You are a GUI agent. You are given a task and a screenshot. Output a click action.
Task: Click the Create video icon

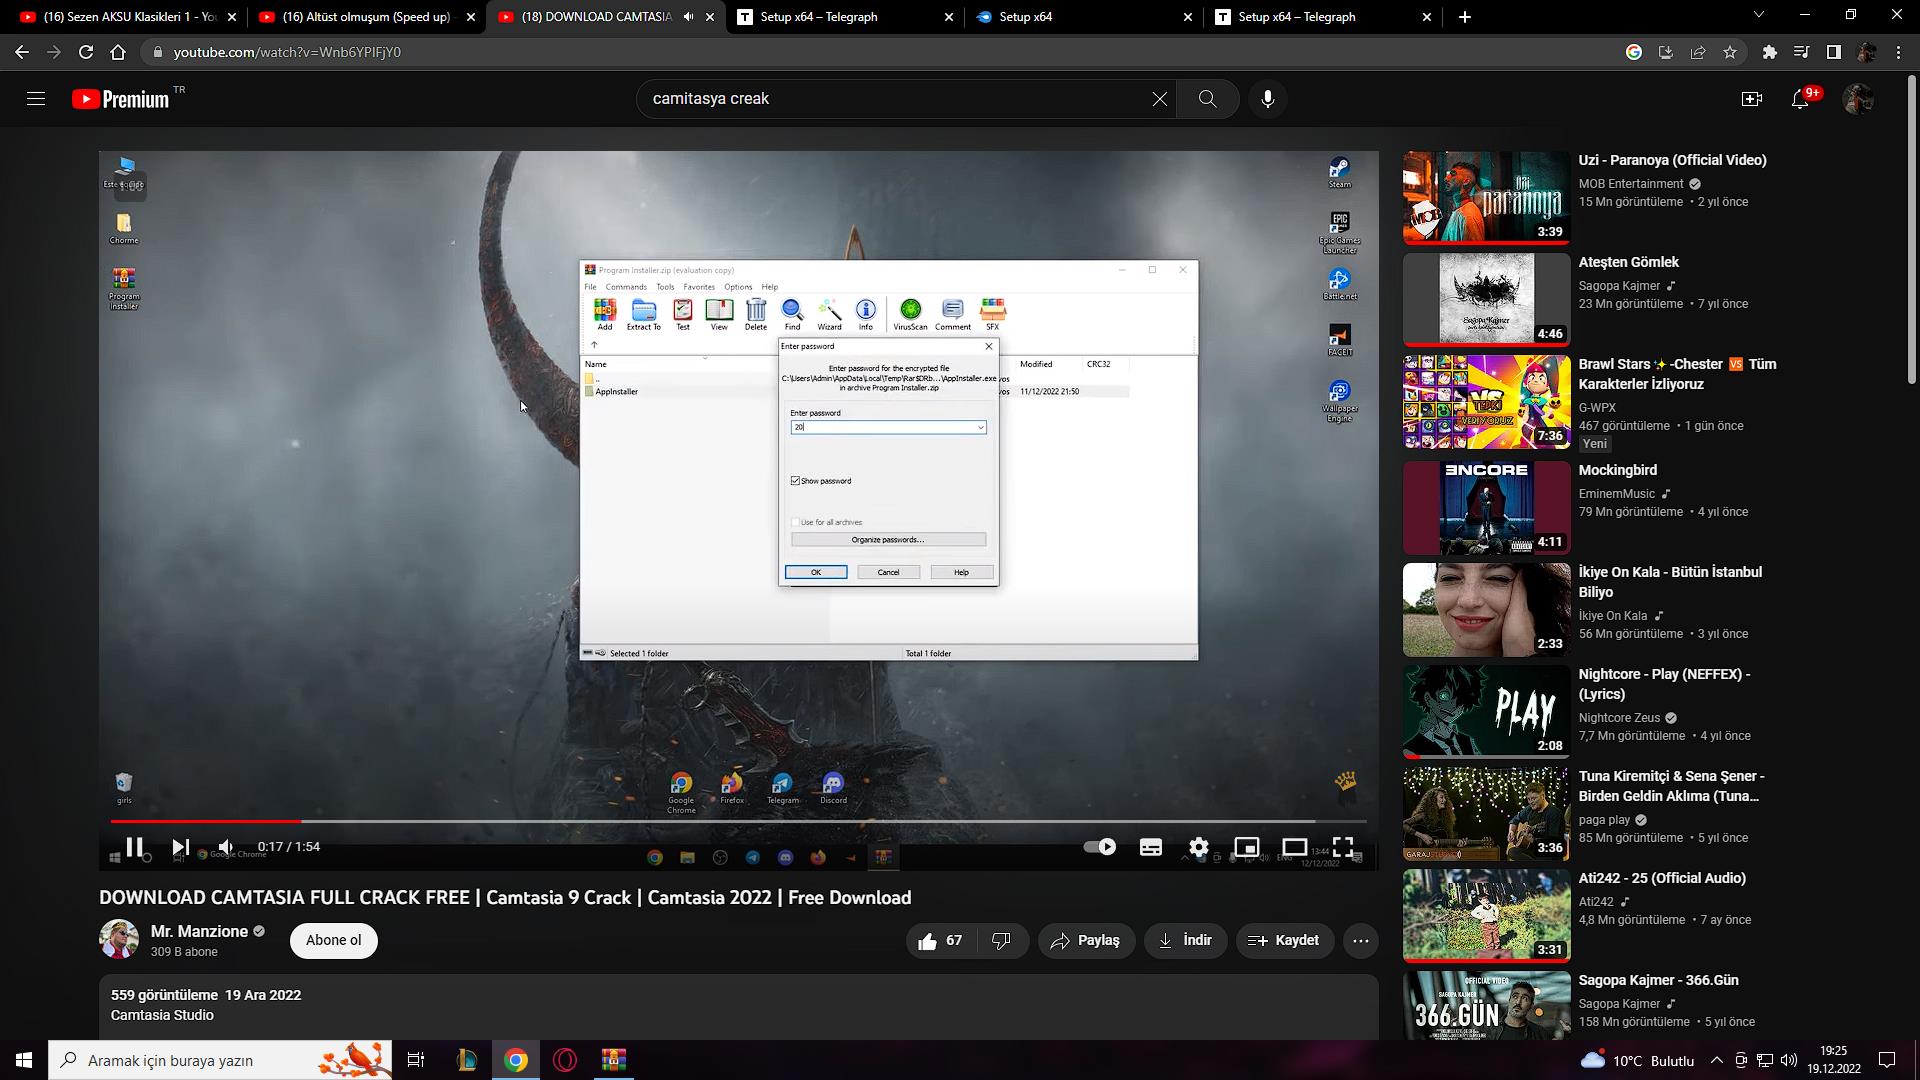1751,99
